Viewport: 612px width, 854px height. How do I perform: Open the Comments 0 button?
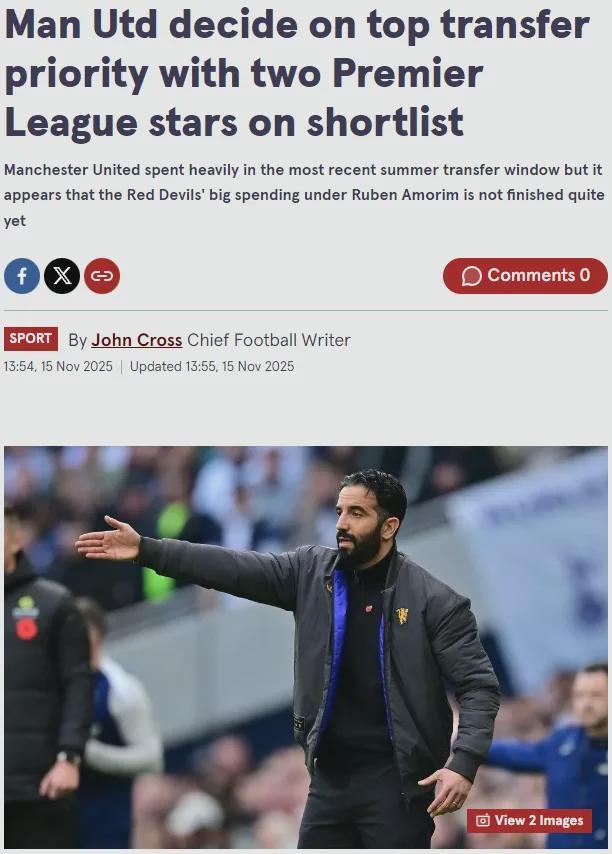(x=525, y=276)
